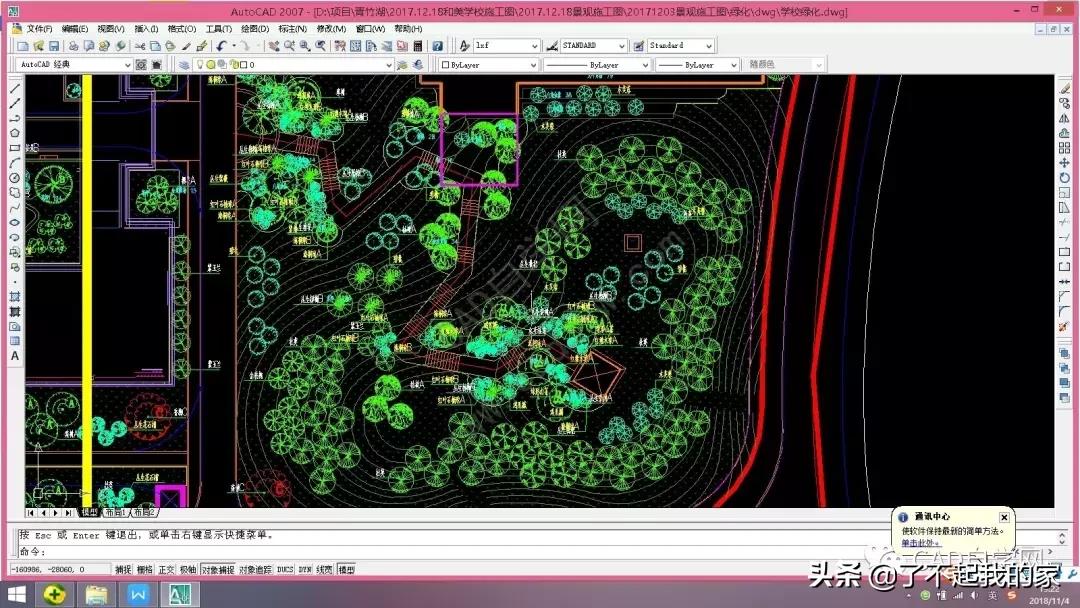Open the lxf text style dropdown

pyautogui.click(x=507, y=46)
